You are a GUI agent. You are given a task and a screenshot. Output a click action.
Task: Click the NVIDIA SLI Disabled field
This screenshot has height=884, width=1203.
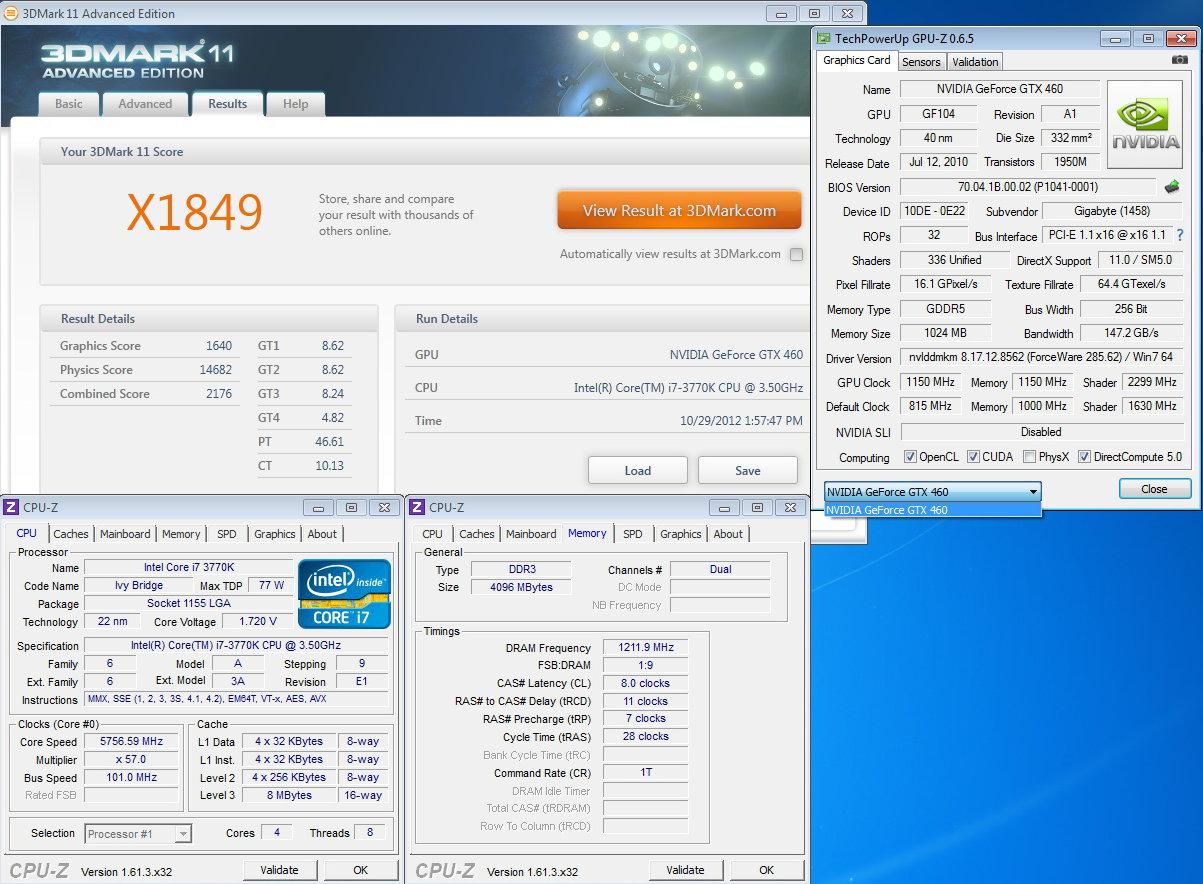tap(1042, 432)
